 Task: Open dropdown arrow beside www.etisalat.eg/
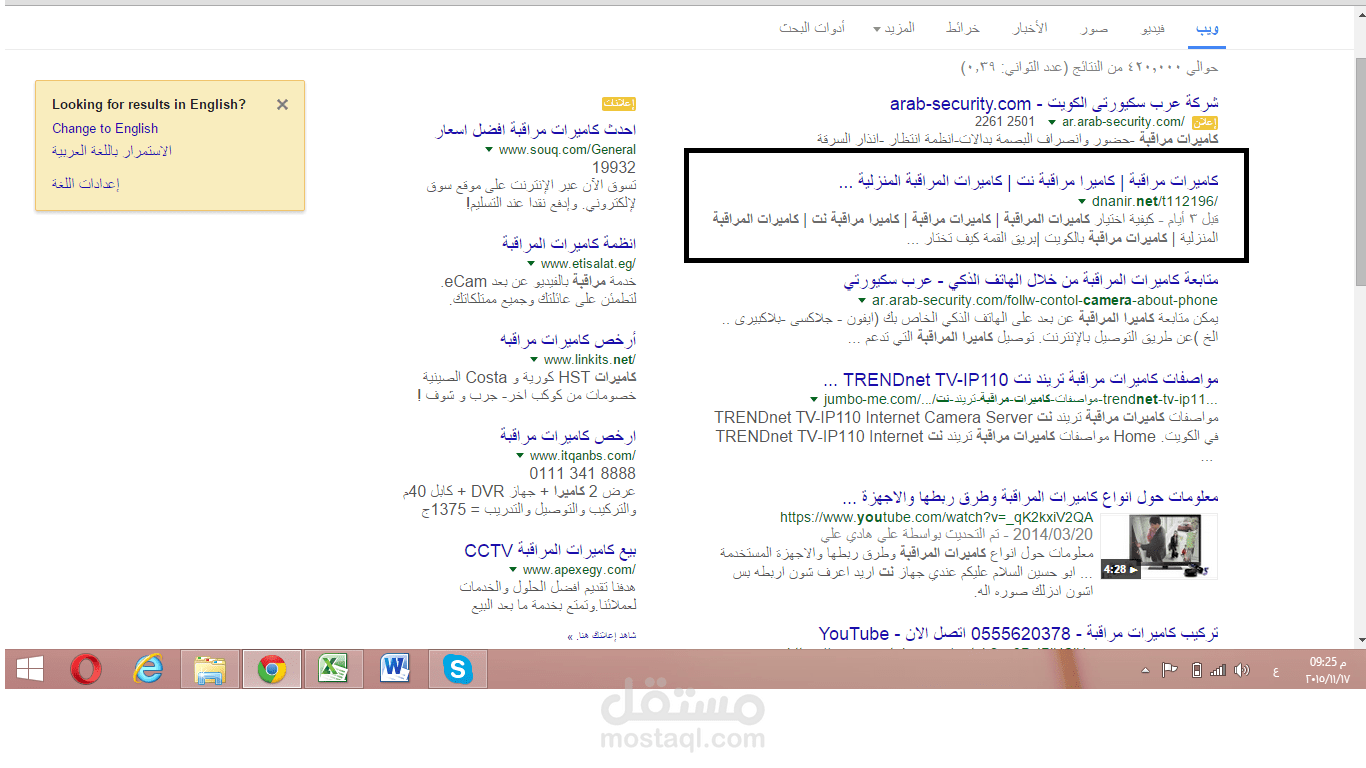(531, 264)
